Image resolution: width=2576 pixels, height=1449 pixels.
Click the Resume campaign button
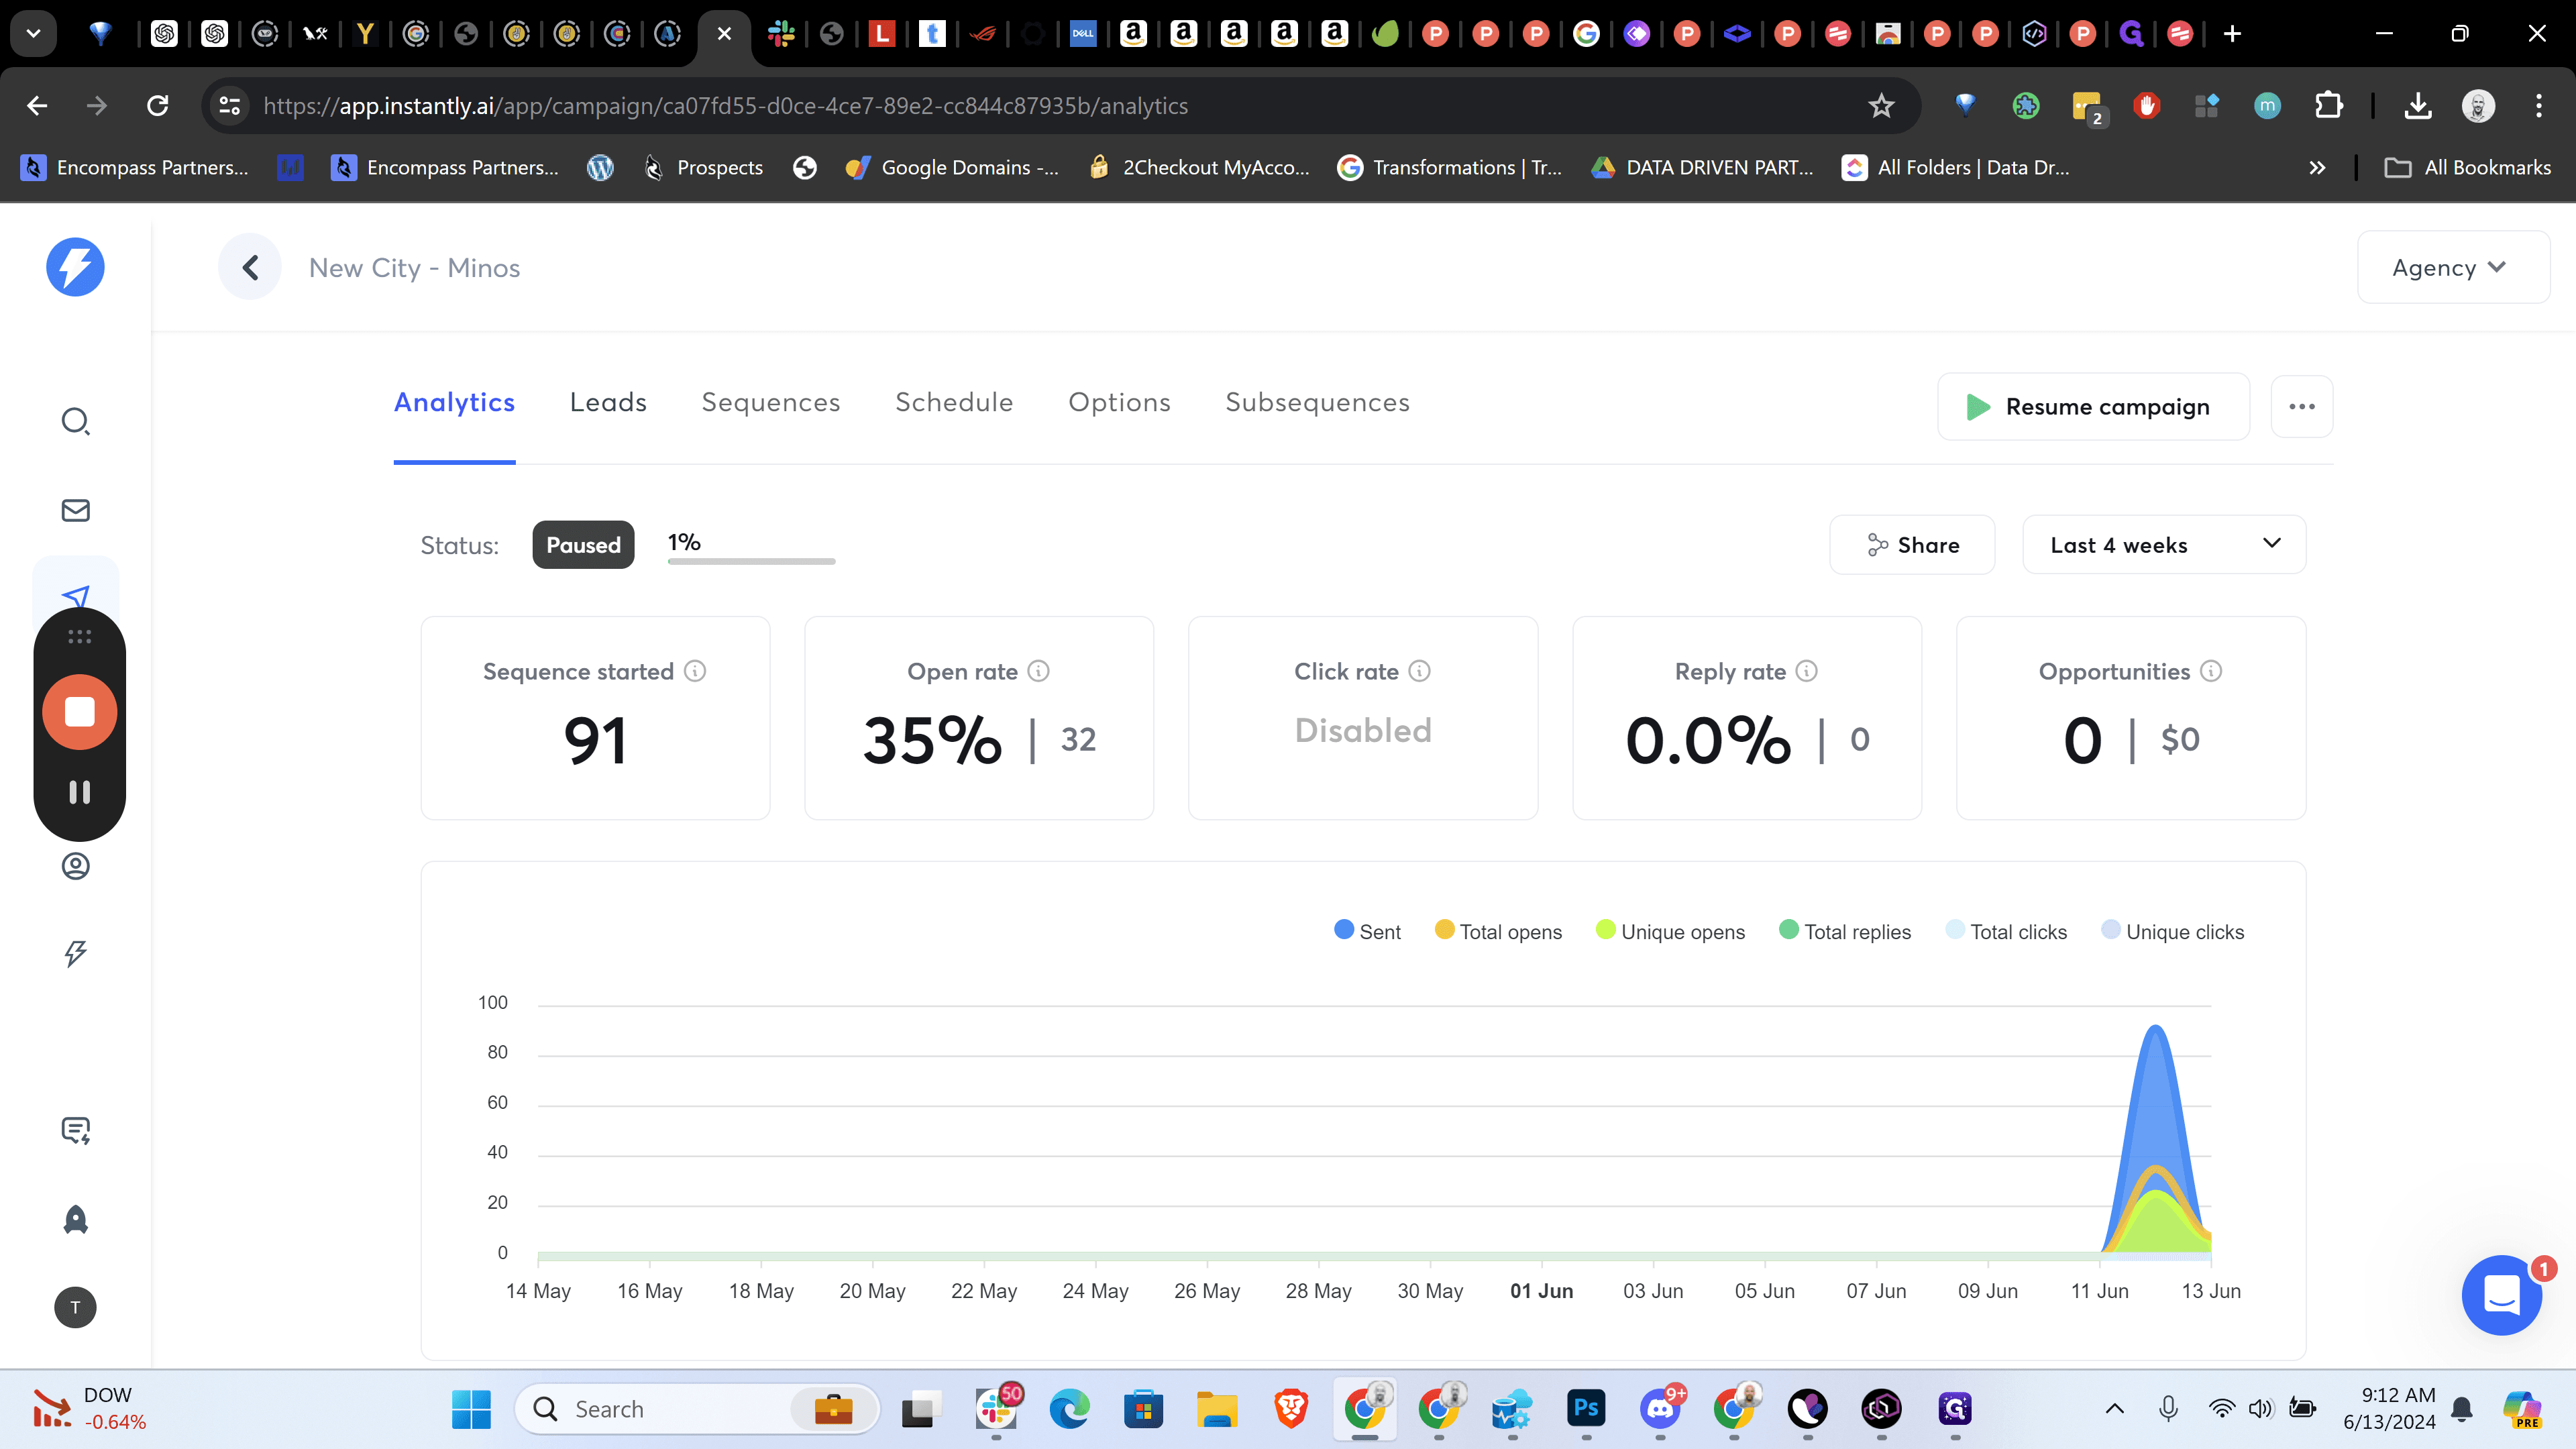point(2093,406)
